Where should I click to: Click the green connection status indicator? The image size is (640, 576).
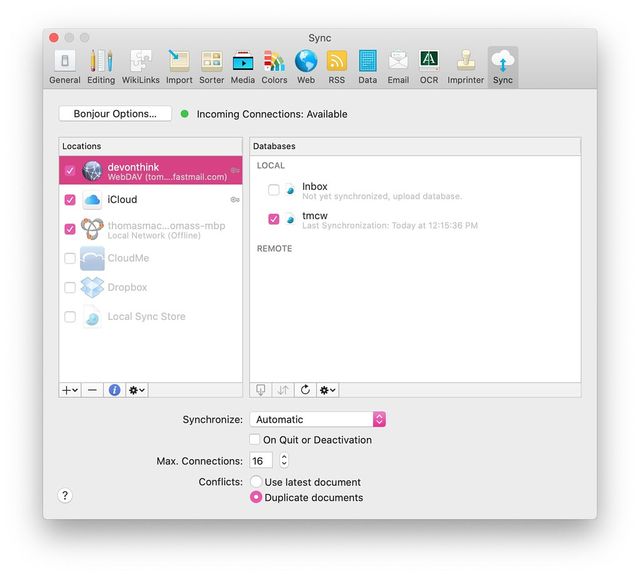point(184,114)
